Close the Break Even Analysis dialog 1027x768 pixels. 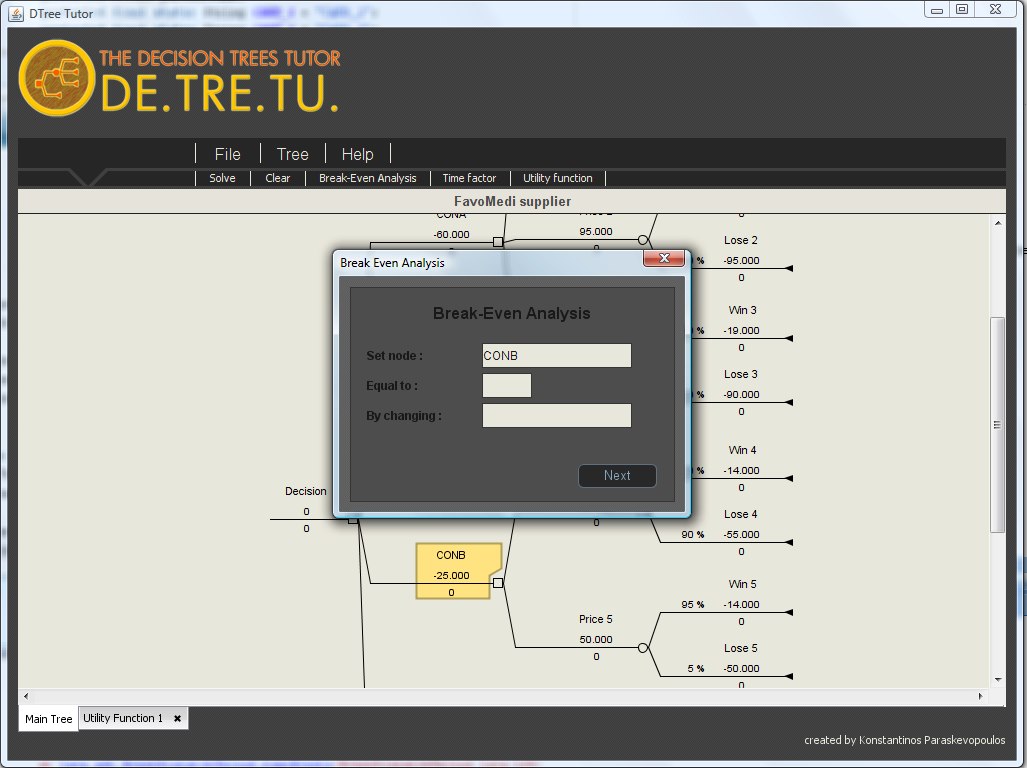[x=663, y=260]
